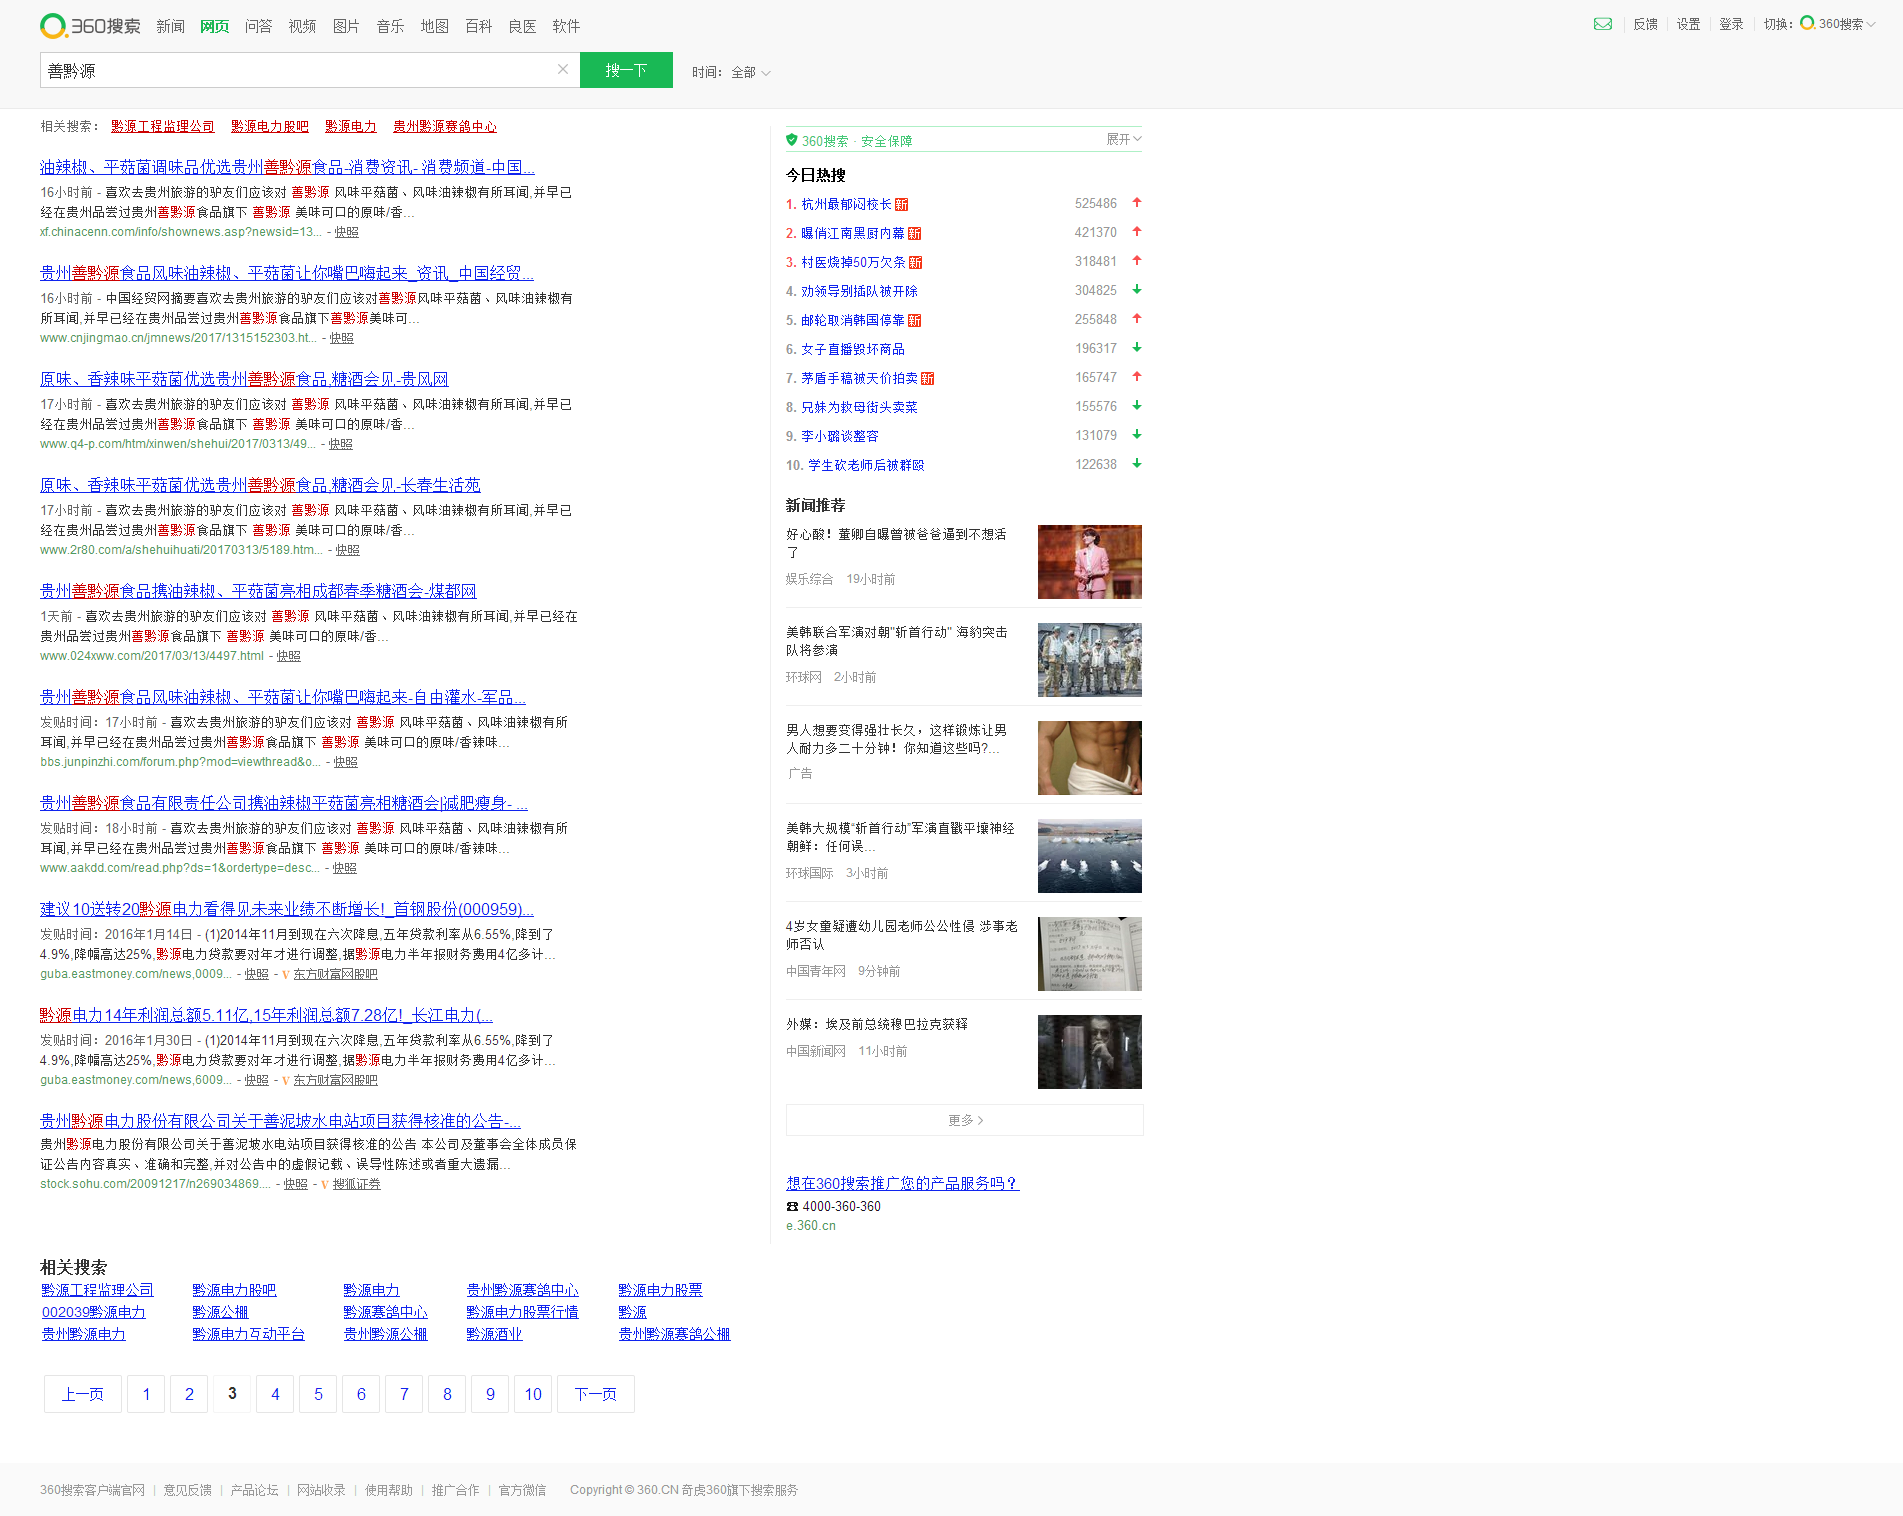Screen dimensions: 1903x1516
Task: Switch to the 地图 tab
Action: point(434,26)
